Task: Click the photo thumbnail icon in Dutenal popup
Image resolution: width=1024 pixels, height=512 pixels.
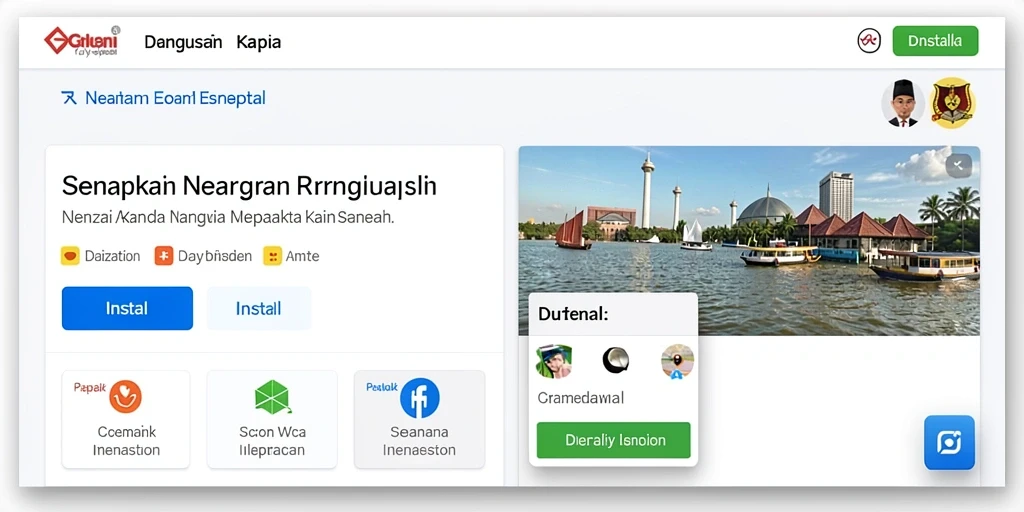Action: pyautogui.click(x=554, y=361)
